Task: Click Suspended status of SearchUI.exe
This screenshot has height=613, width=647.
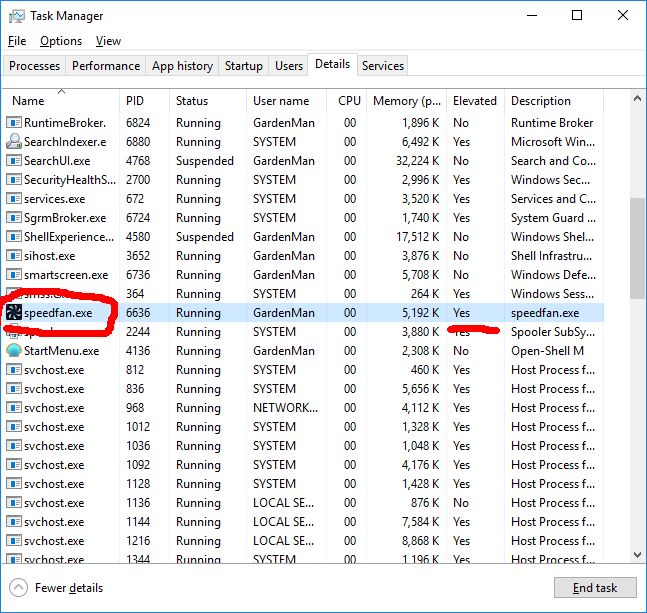Action: [x=205, y=161]
